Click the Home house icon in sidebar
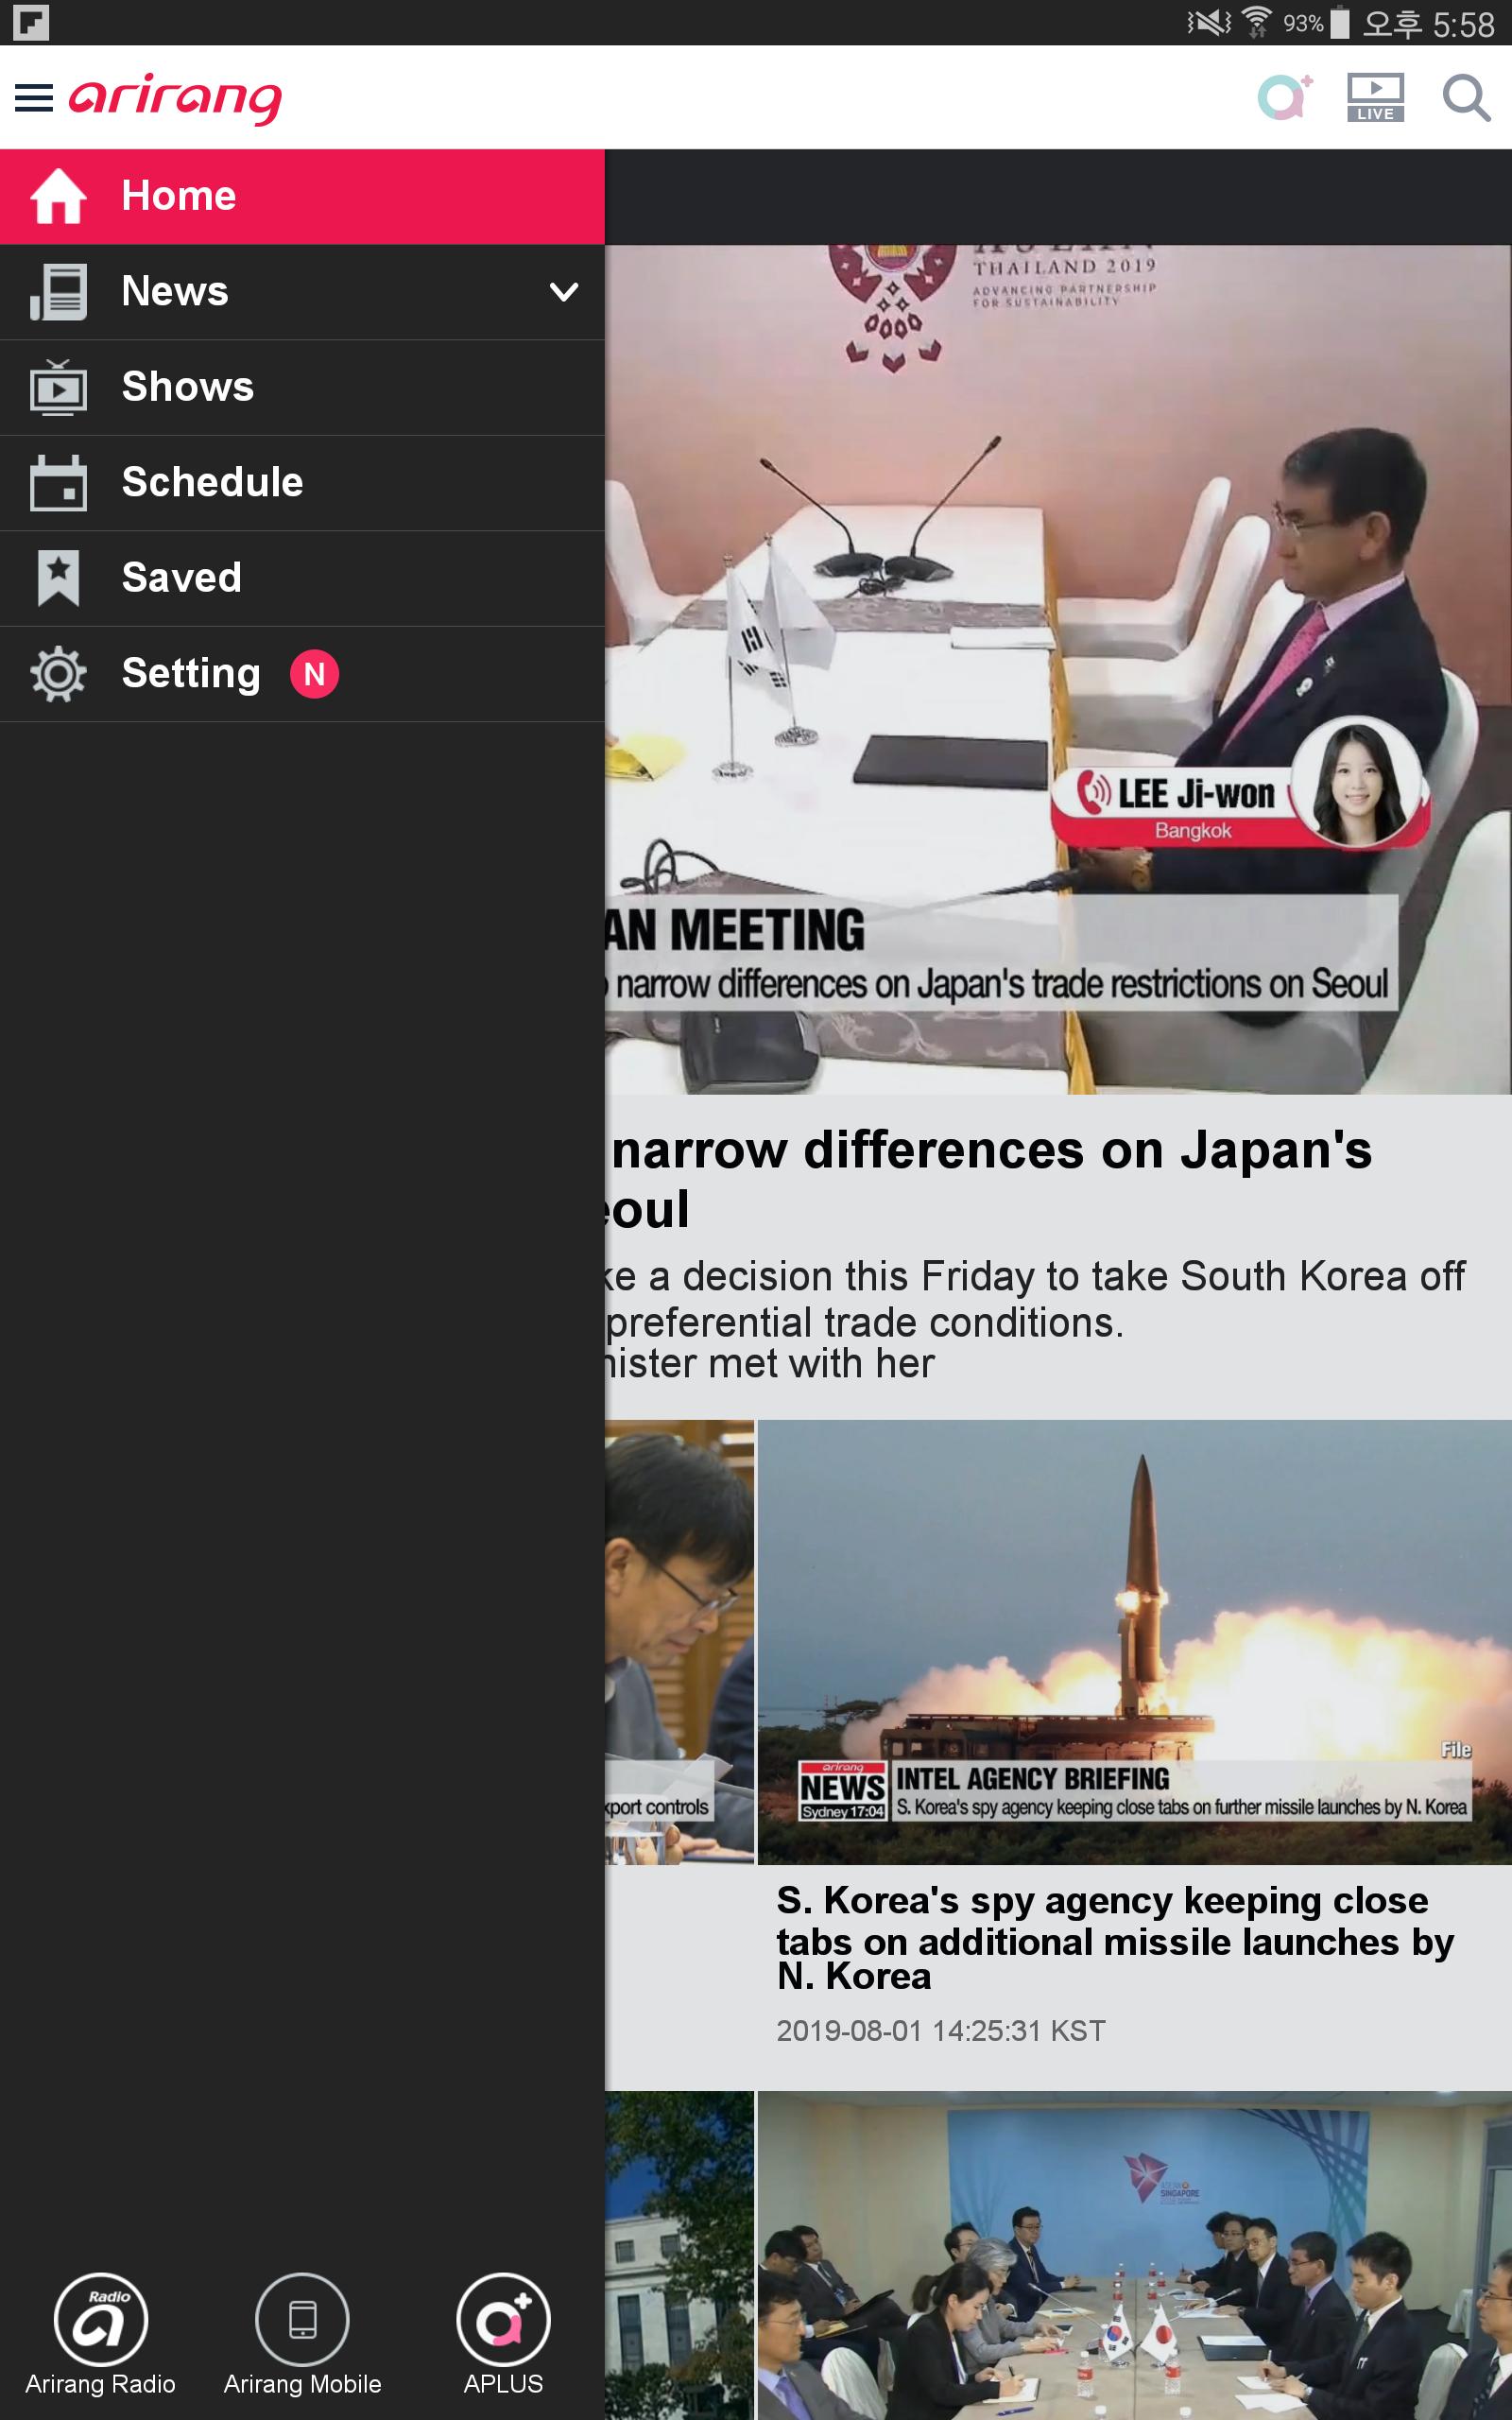This screenshot has height=2420, width=1512. 57,196
